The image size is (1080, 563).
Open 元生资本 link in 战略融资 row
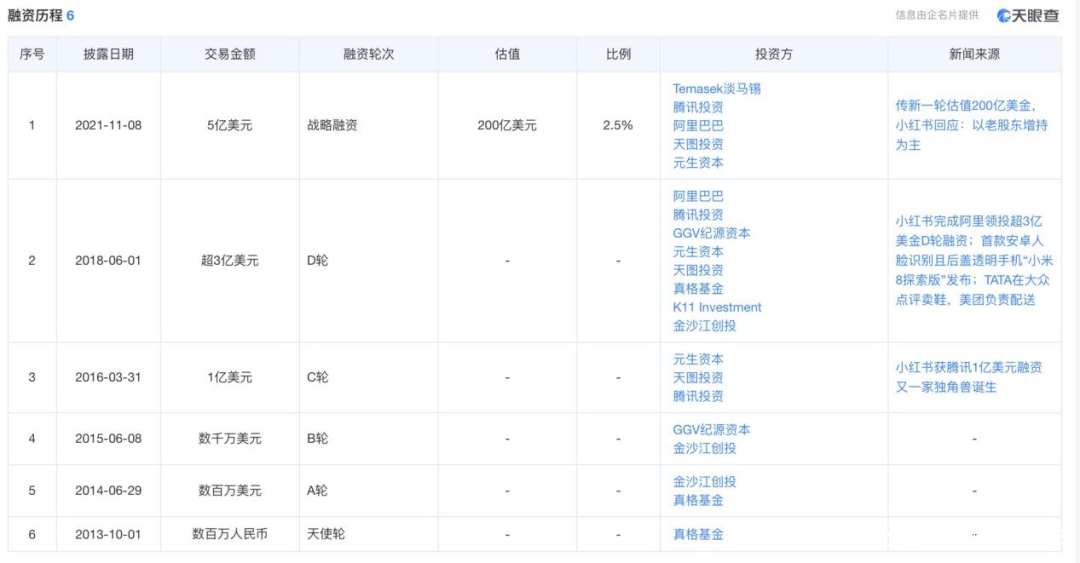(698, 163)
